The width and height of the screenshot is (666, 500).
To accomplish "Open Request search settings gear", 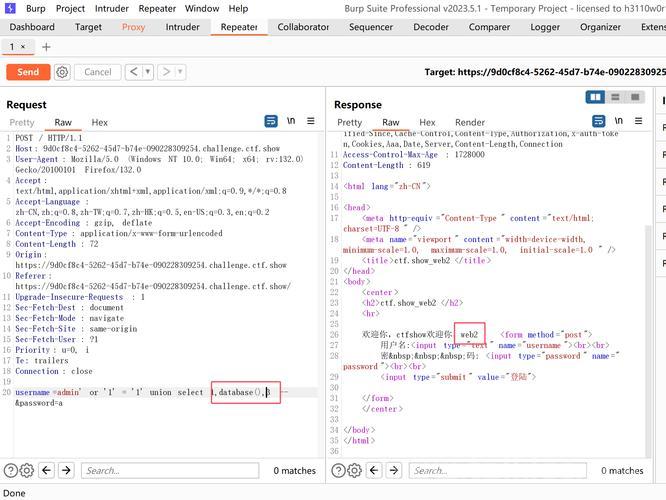I will [27, 471].
